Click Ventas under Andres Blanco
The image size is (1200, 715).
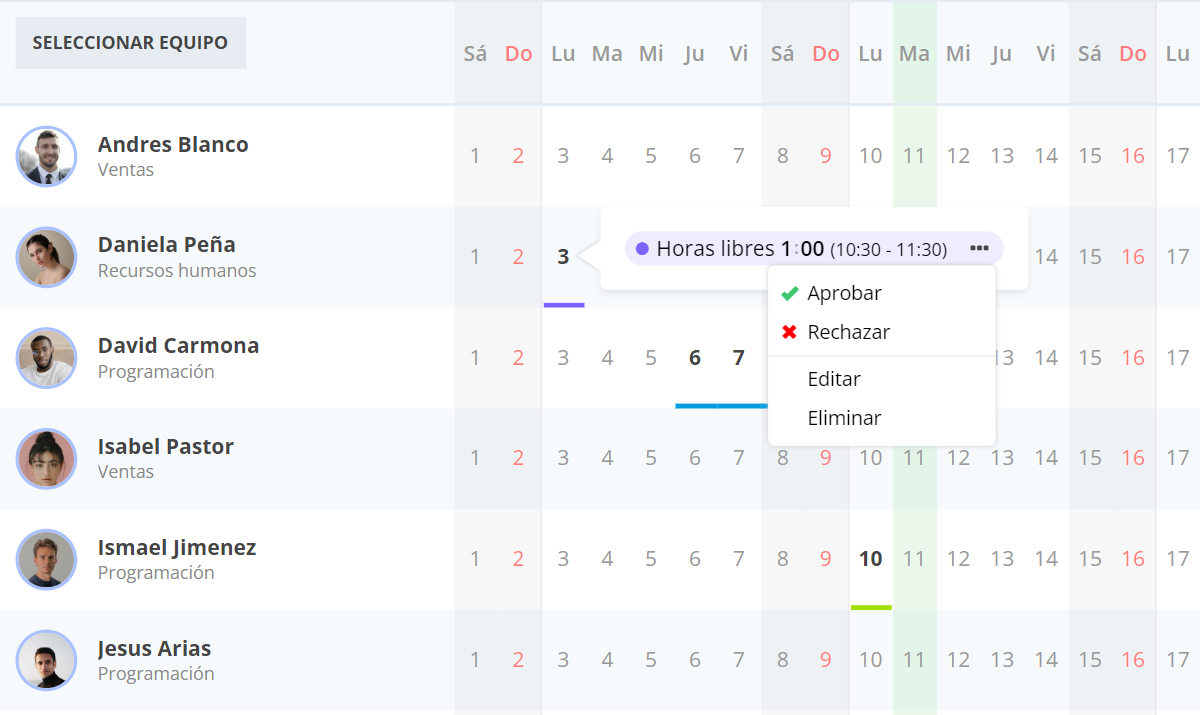pyautogui.click(x=126, y=170)
